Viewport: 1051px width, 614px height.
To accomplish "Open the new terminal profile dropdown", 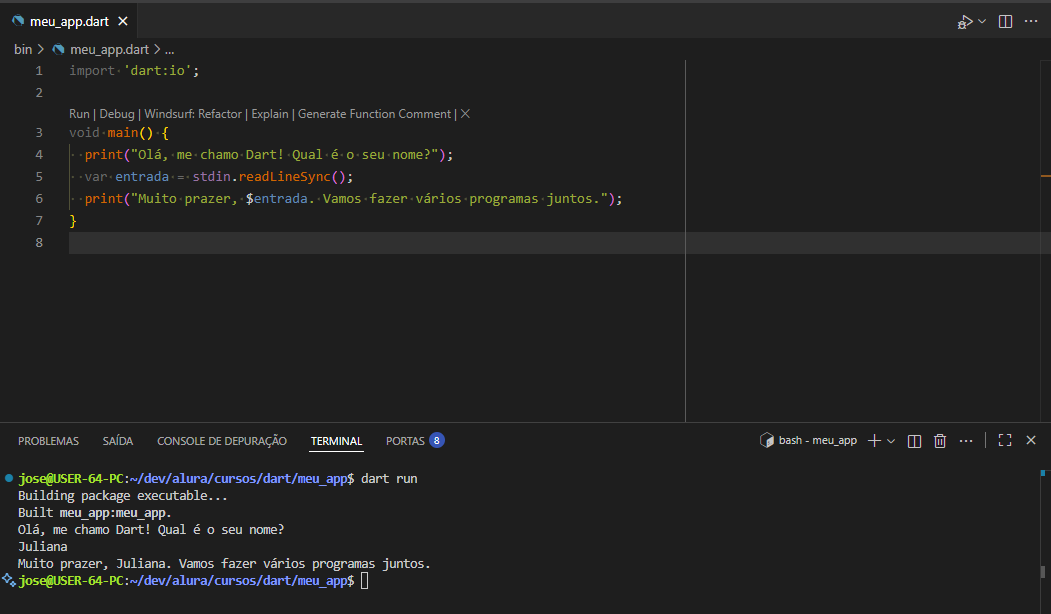I will pyautogui.click(x=891, y=440).
